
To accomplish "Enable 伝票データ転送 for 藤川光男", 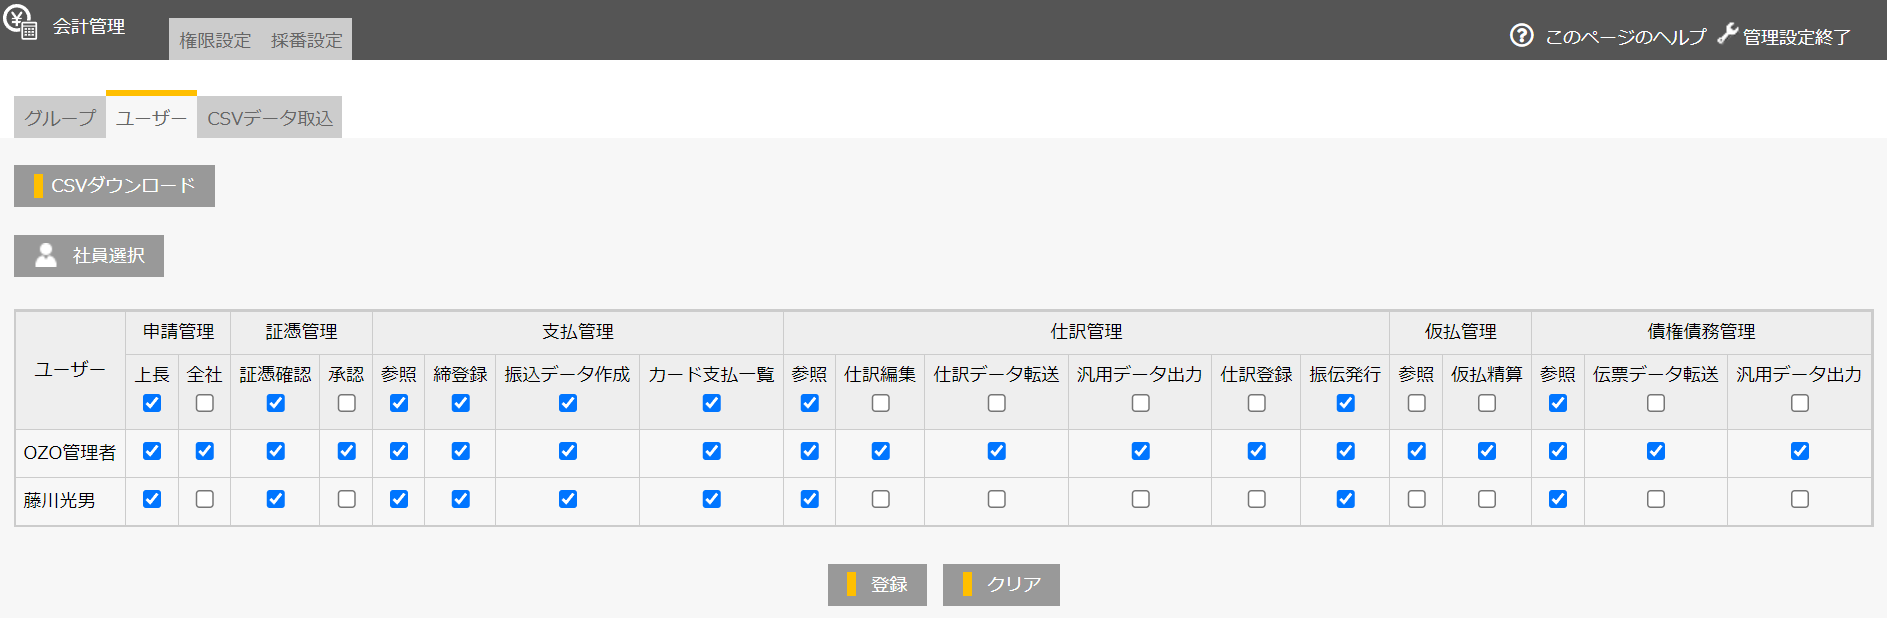I will [1656, 499].
